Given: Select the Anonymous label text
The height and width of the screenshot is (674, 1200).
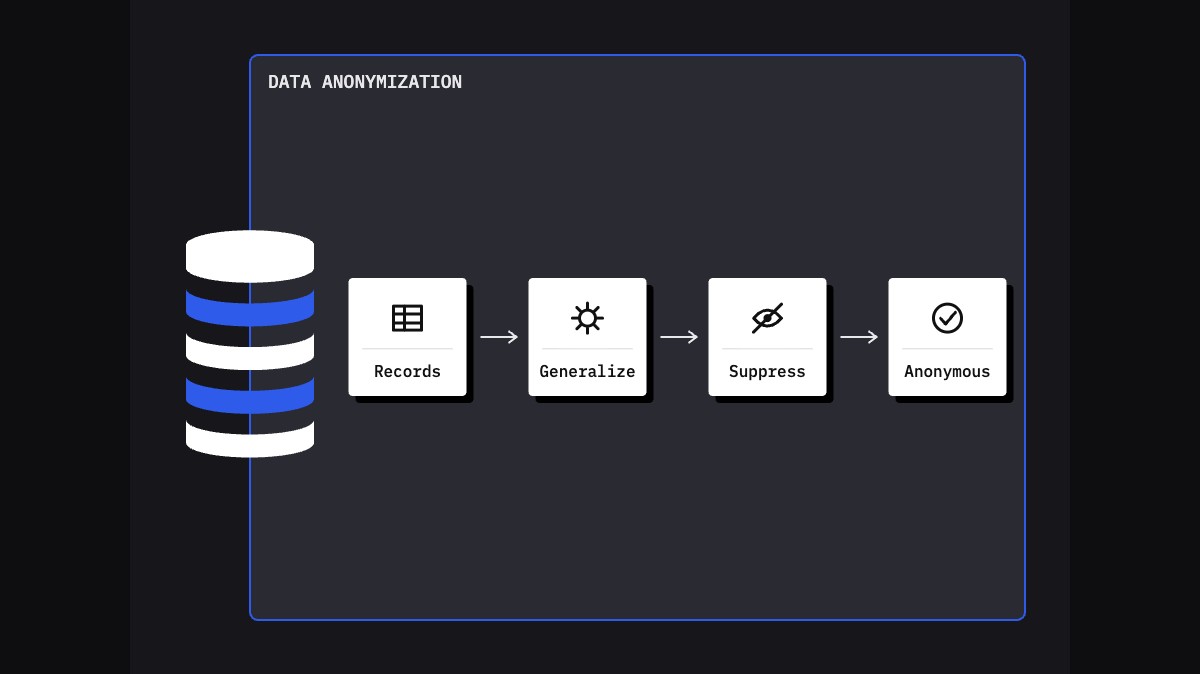Looking at the screenshot, I should 947,371.
